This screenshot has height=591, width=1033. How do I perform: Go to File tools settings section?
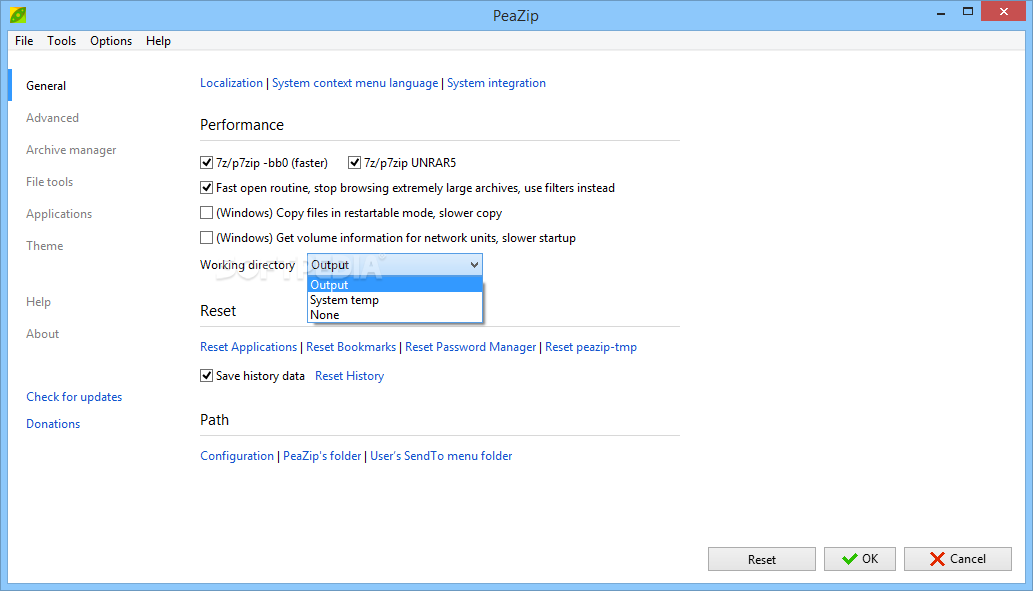pos(49,182)
